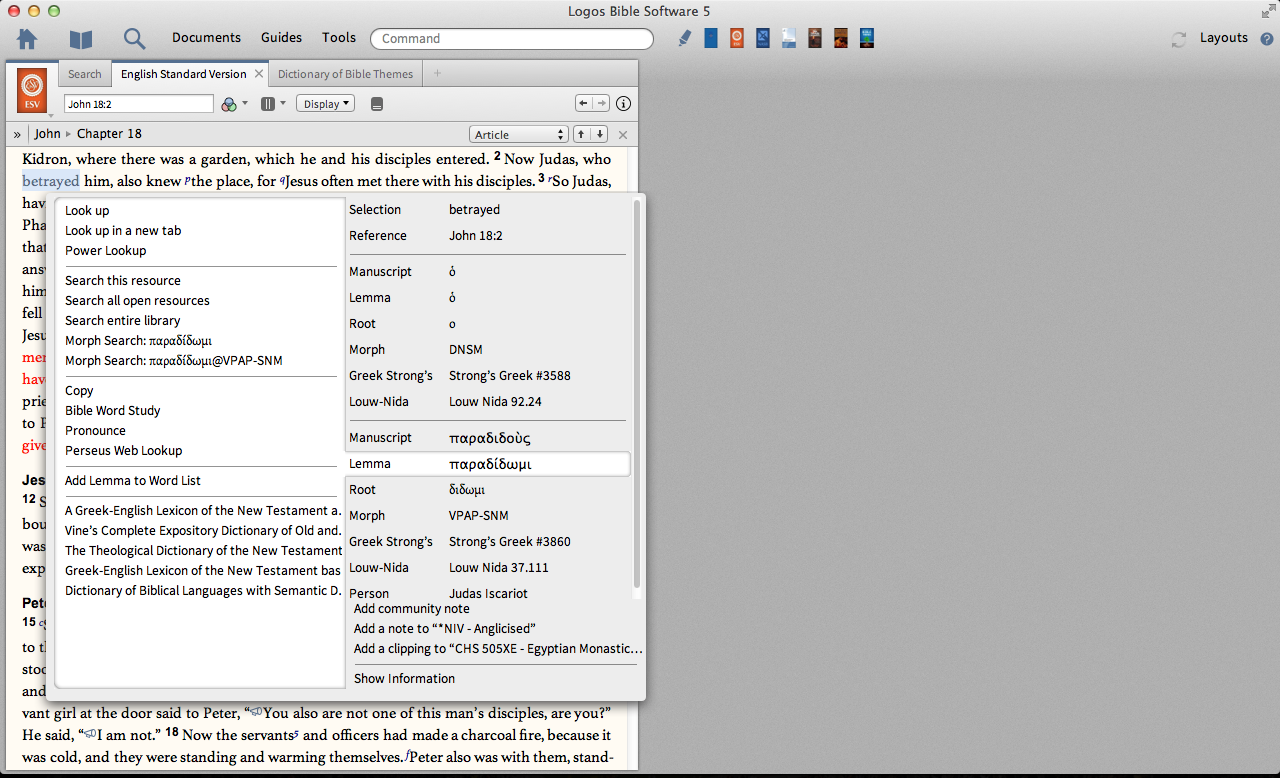Image resolution: width=1280 pixels, height=778 pixels.
Task: Close the English Standard Version tab
Action: 259,74
